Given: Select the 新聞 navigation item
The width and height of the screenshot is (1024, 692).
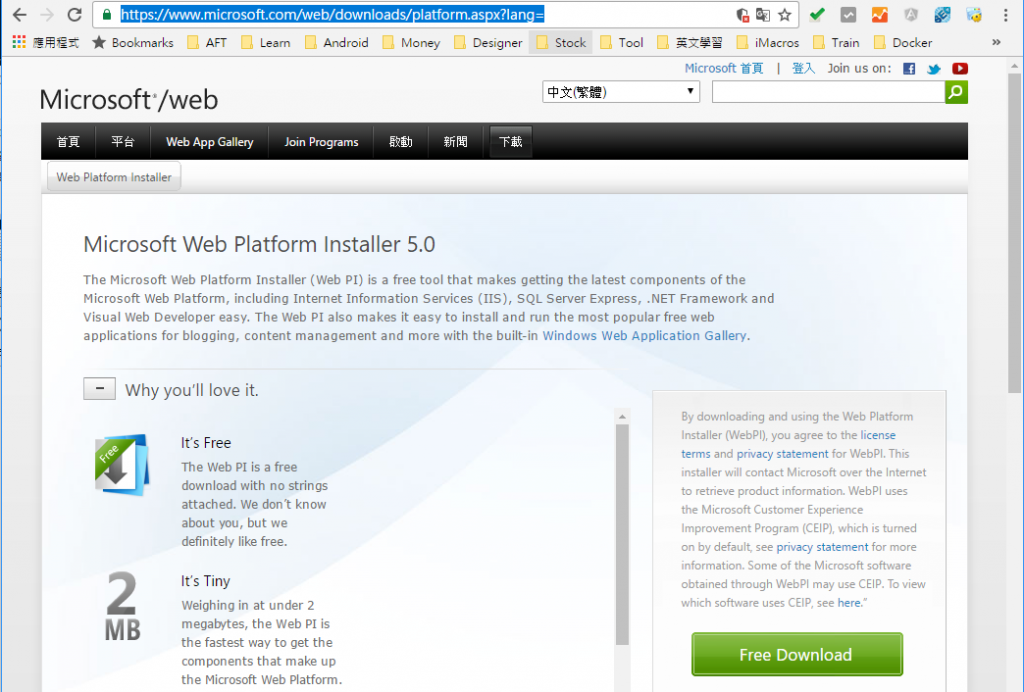Looking at the screenshot, I should click(455, 142).
